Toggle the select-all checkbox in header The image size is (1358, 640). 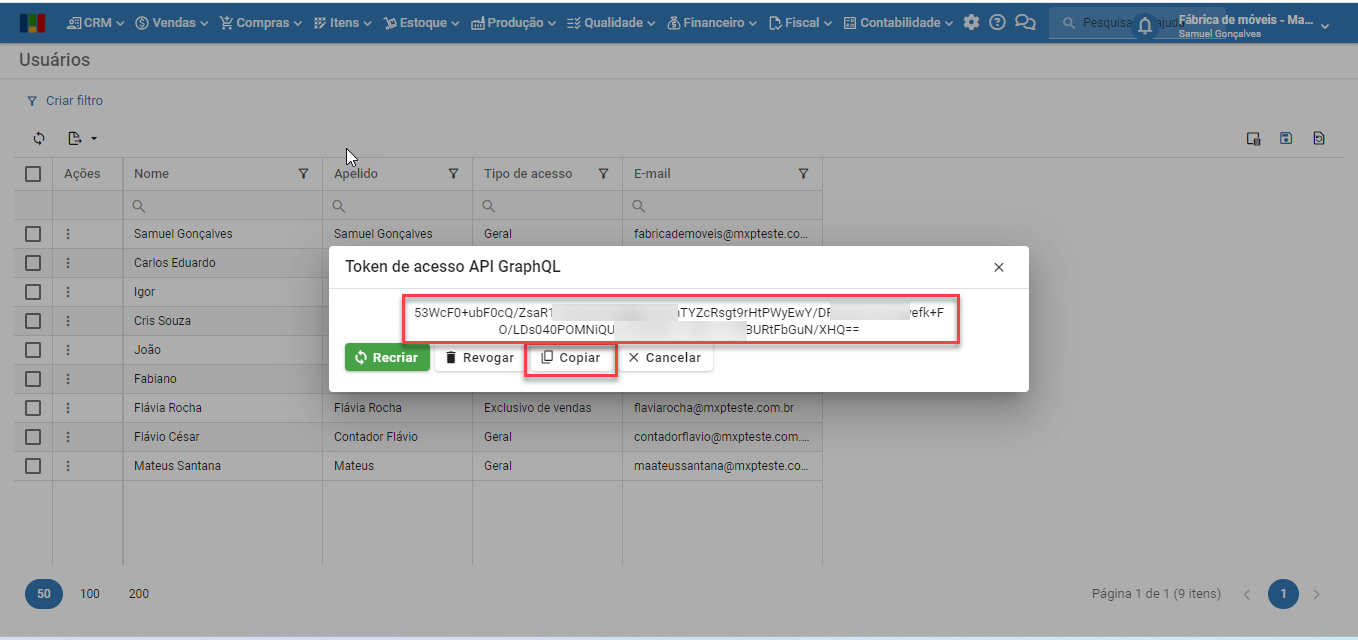33,174
